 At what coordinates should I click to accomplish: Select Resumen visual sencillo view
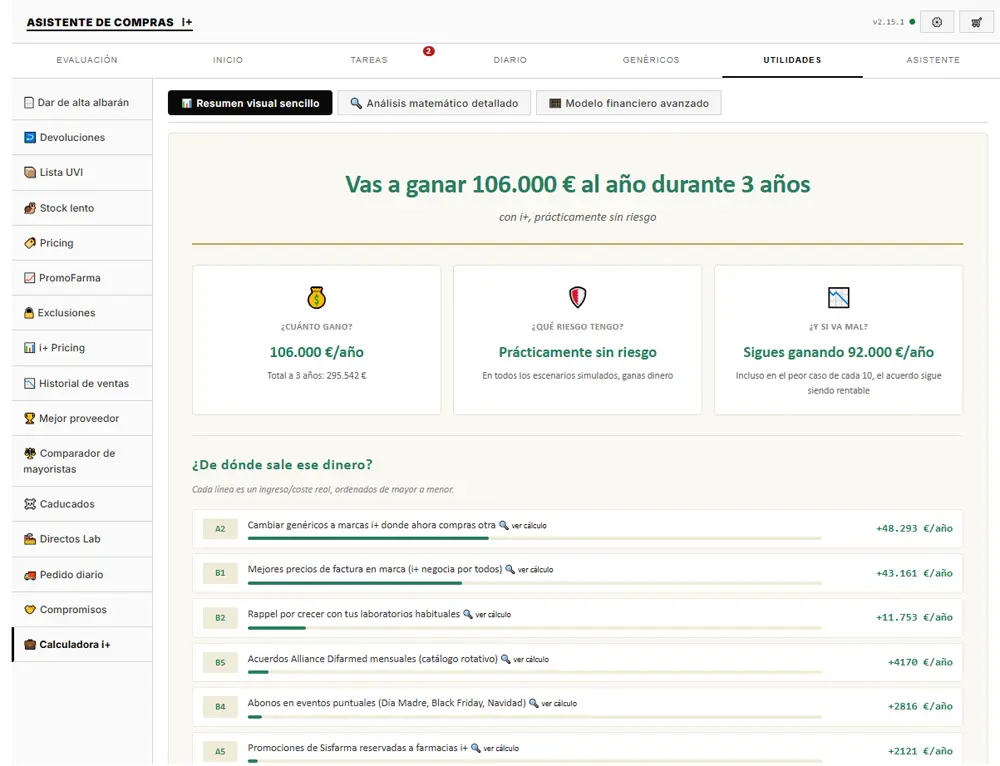[x=250, y=103]
